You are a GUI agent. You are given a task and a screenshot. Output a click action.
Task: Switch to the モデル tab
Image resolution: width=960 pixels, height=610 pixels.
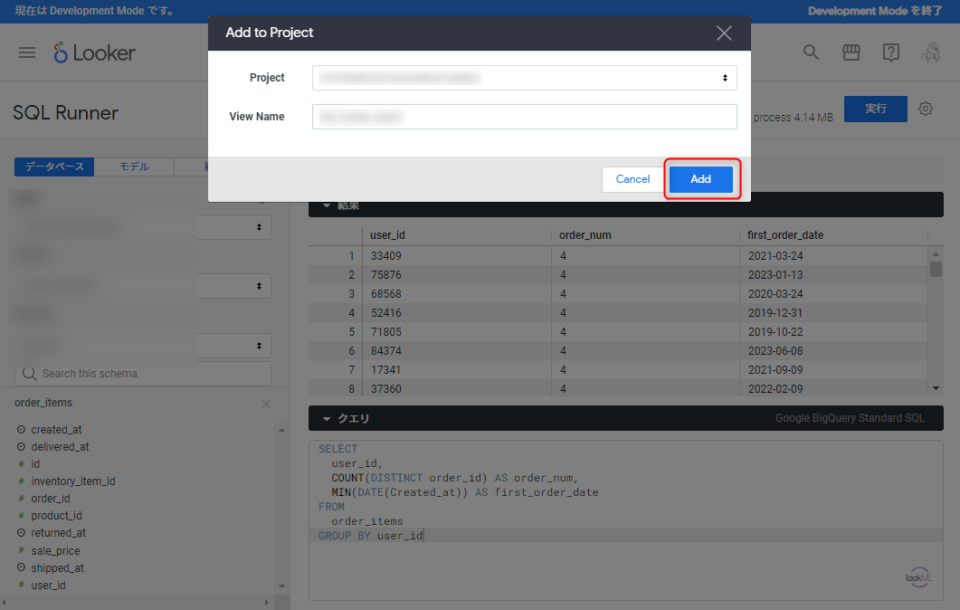tap(134, 167)
